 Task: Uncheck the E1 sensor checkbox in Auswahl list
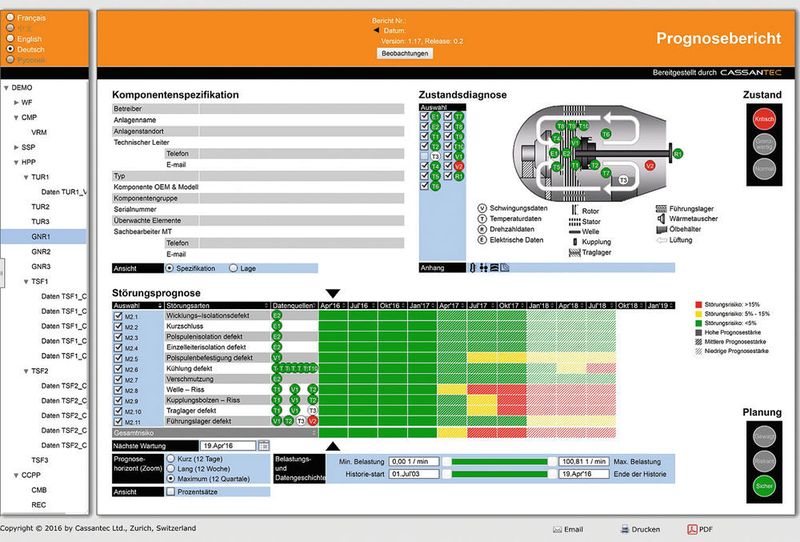(x=424, y=116)
